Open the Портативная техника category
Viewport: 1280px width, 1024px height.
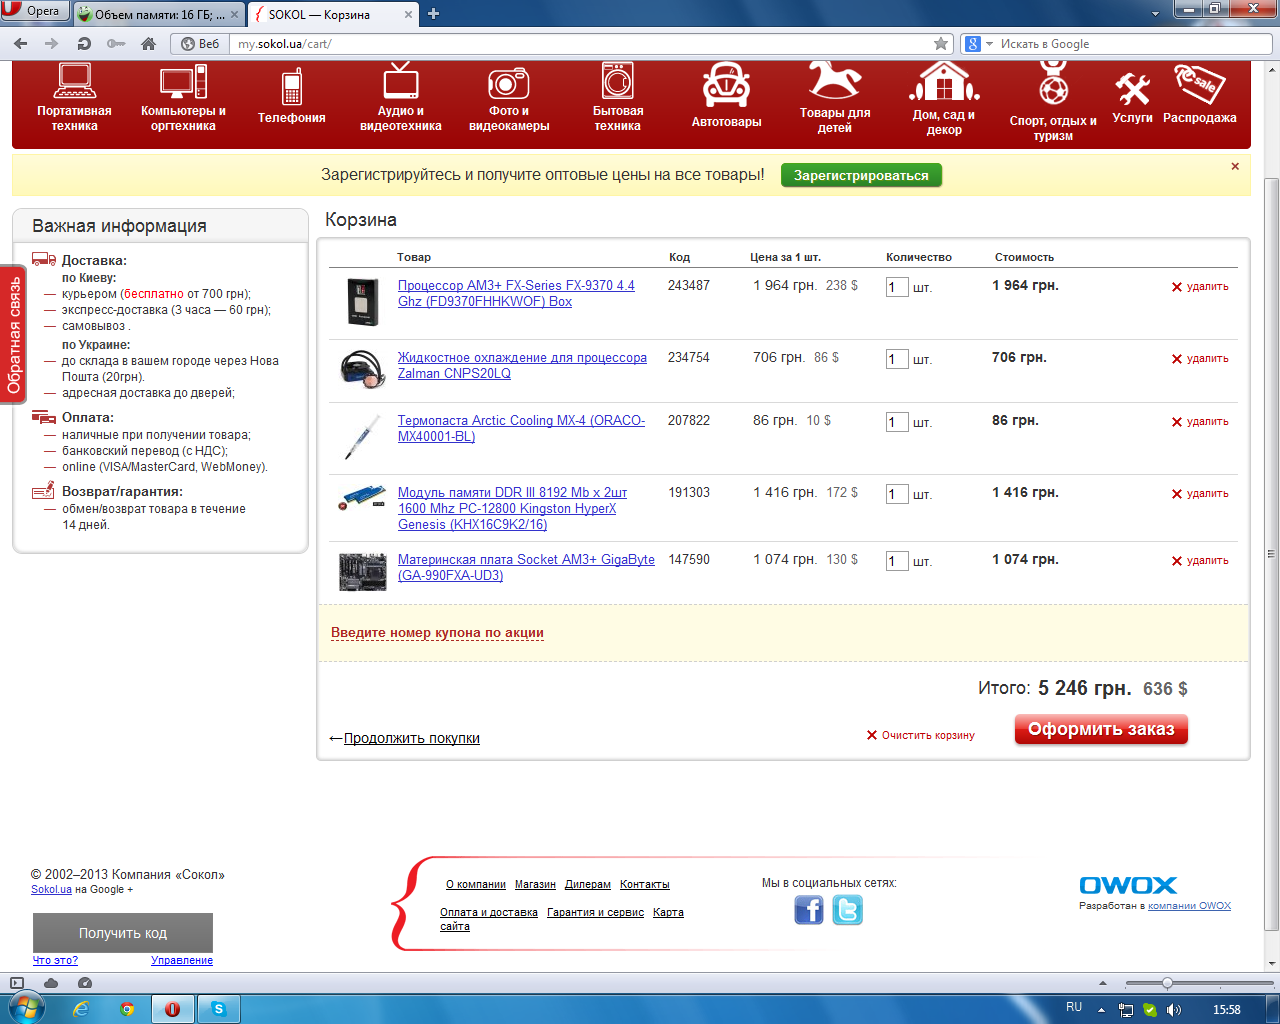(x=74, y=97)
